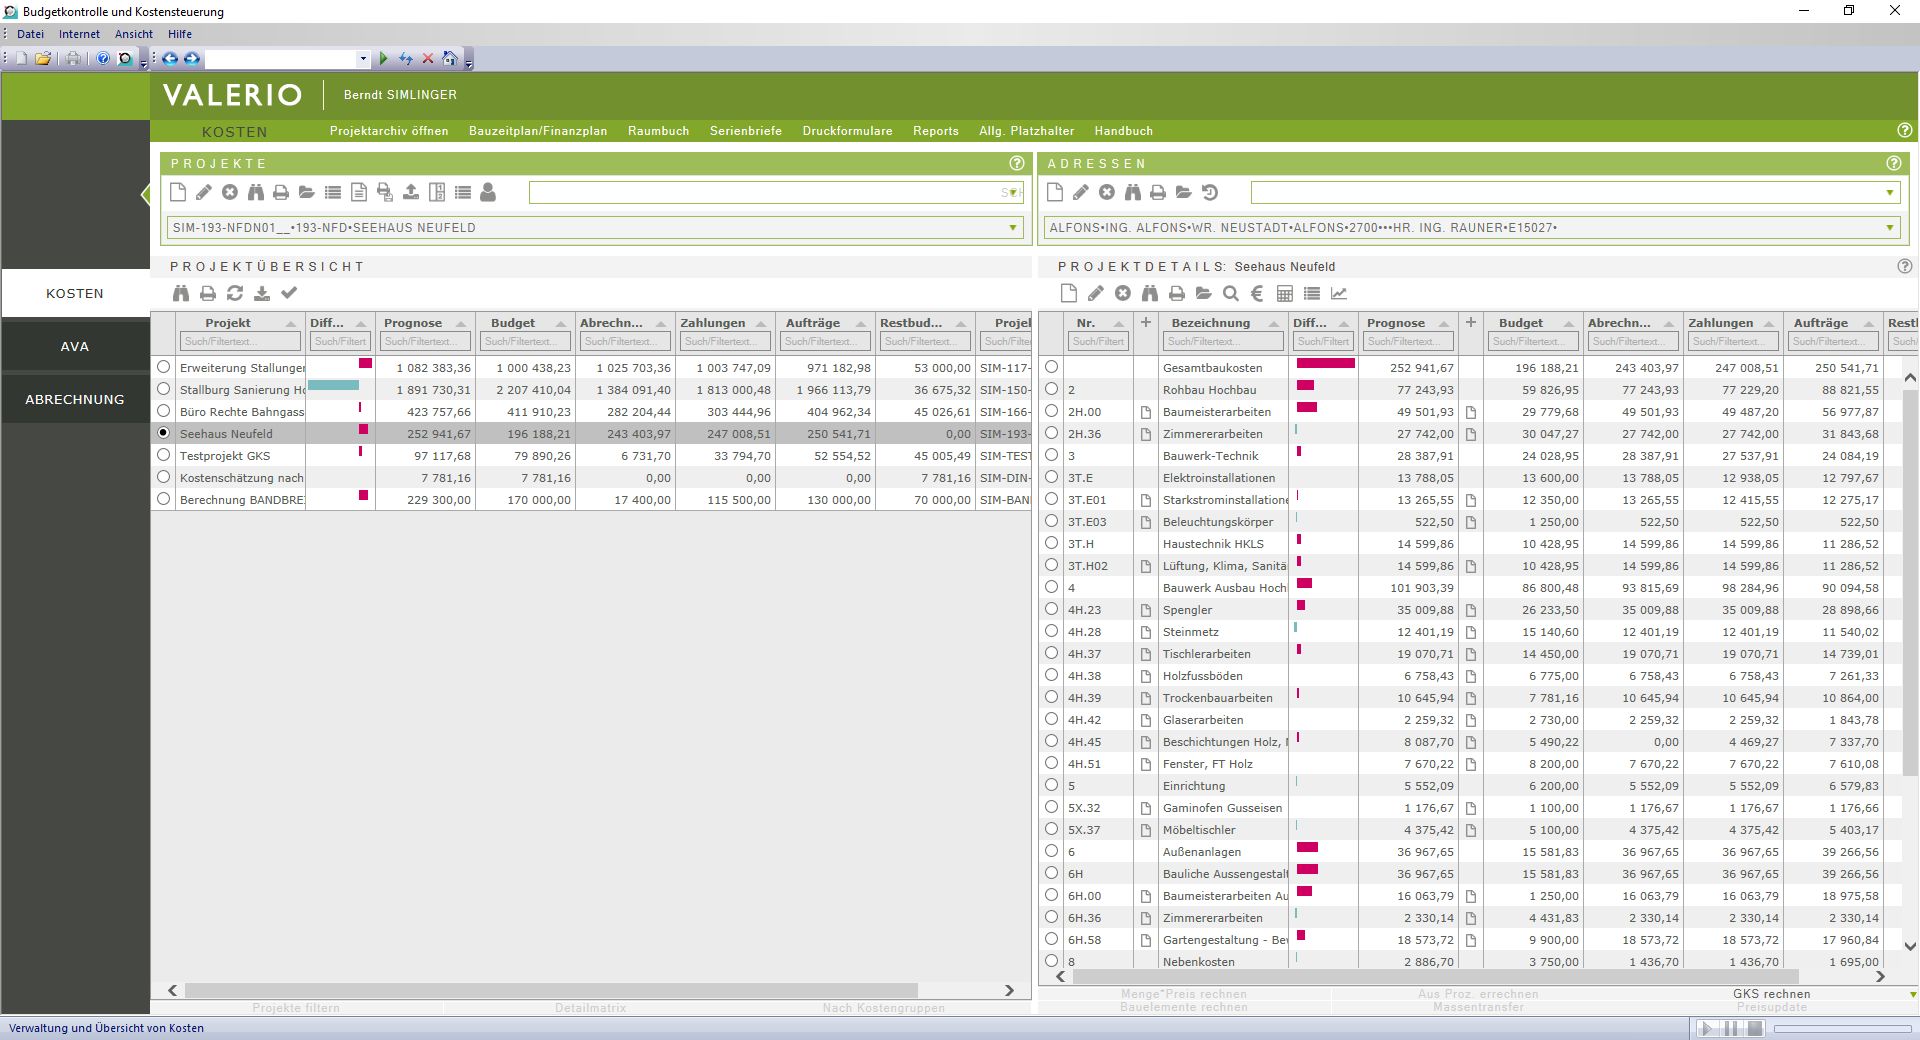Click the checkmark icon in Projektübersicht toolbar
The height and width of the screenshot is (1040, 1920).
[289, 293]
